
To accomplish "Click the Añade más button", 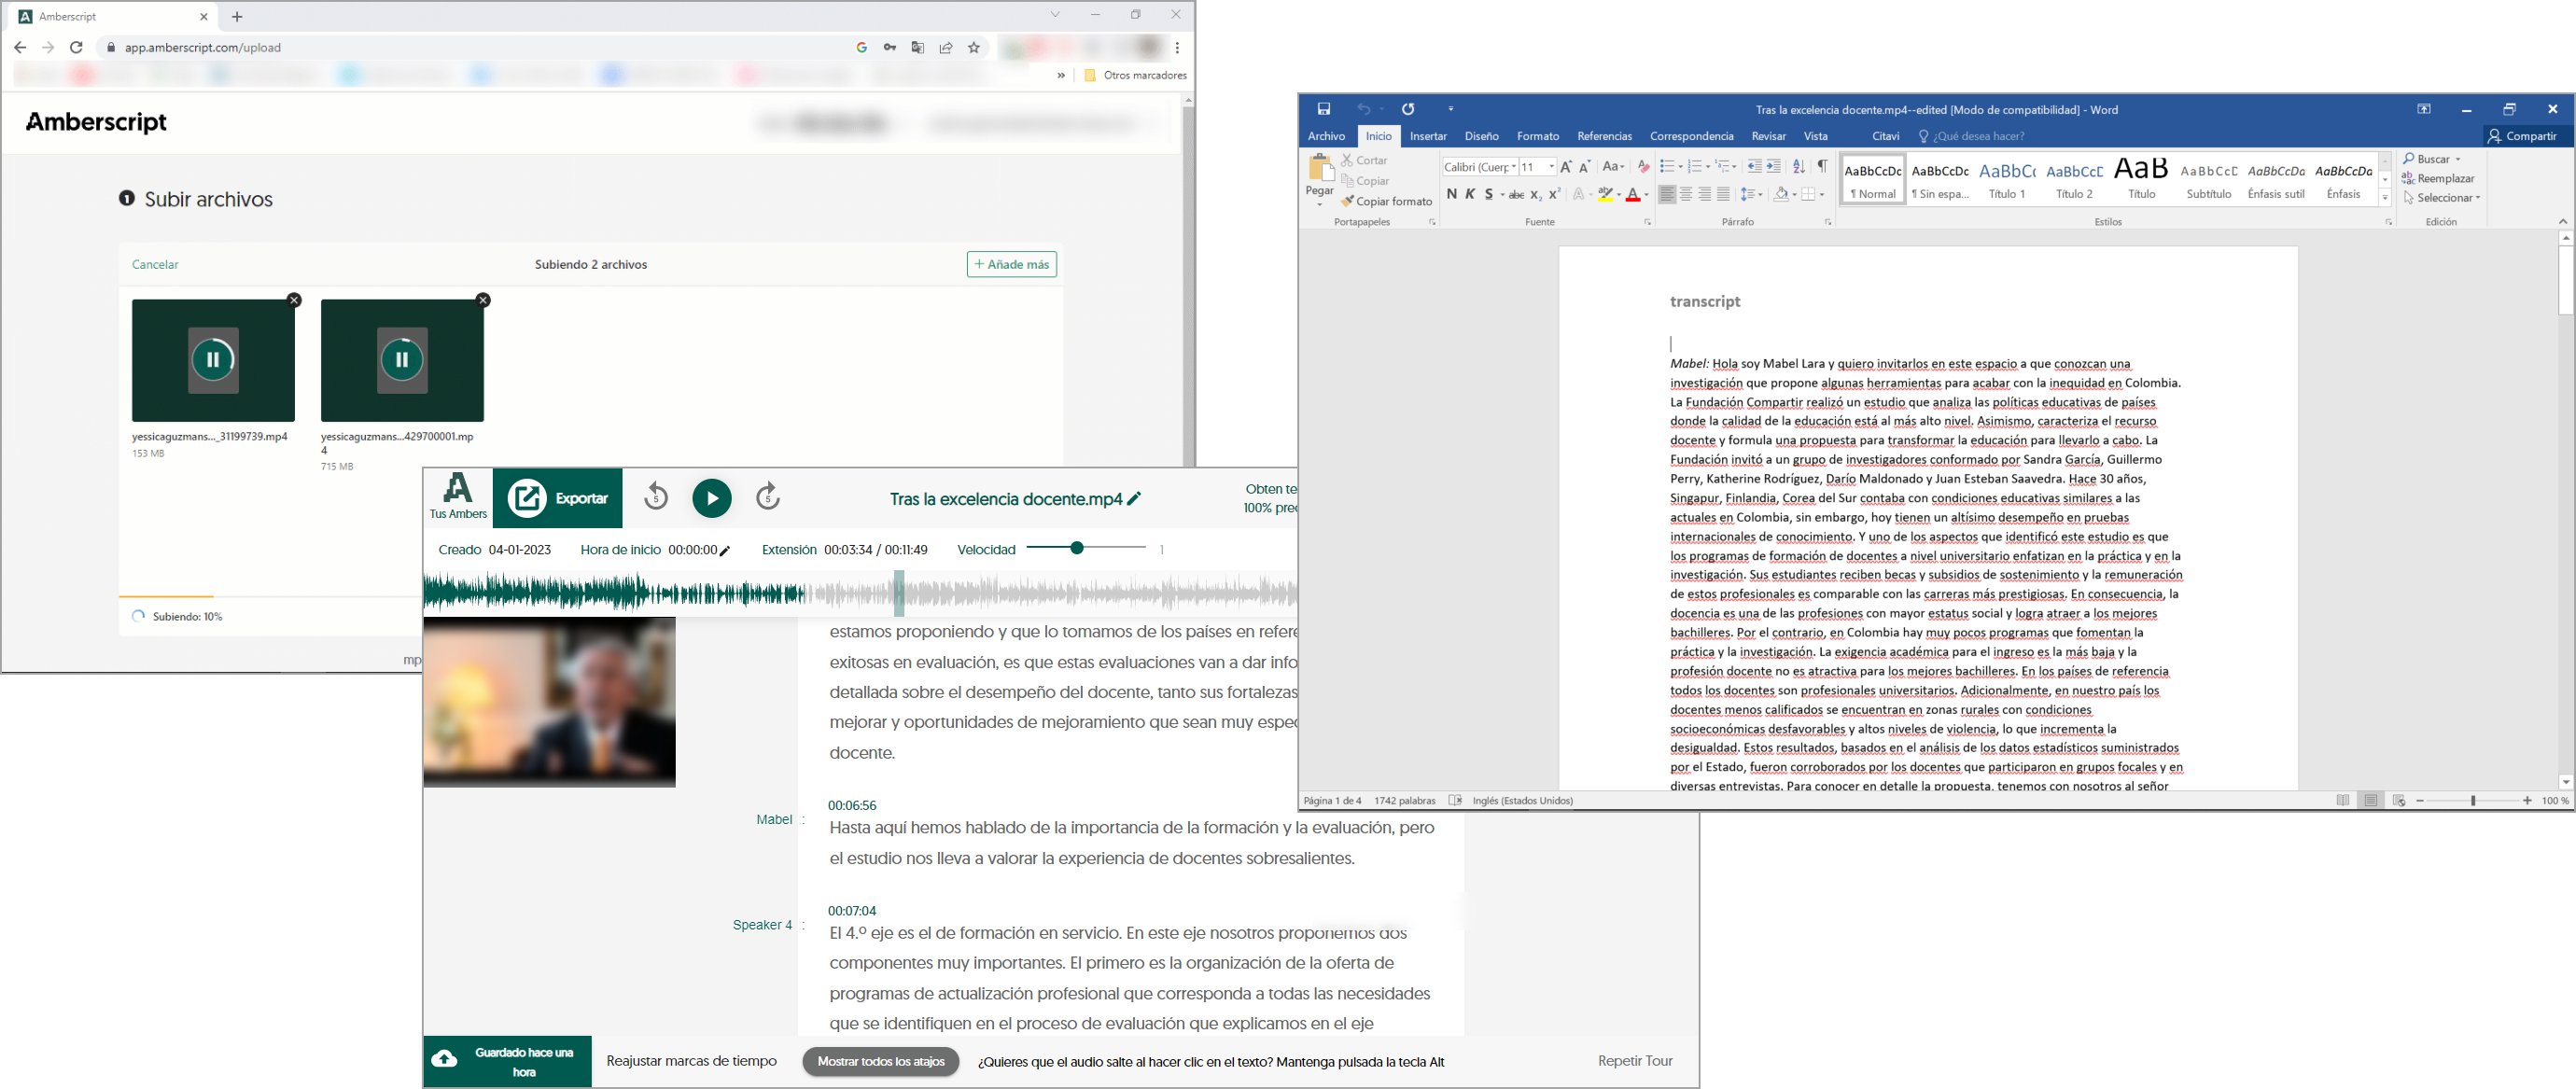I will [1012, 264].
